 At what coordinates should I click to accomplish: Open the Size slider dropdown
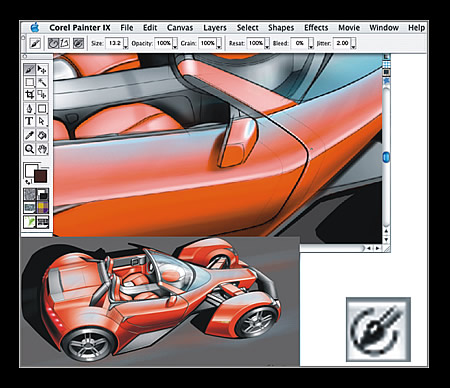[x=126, y=44]
